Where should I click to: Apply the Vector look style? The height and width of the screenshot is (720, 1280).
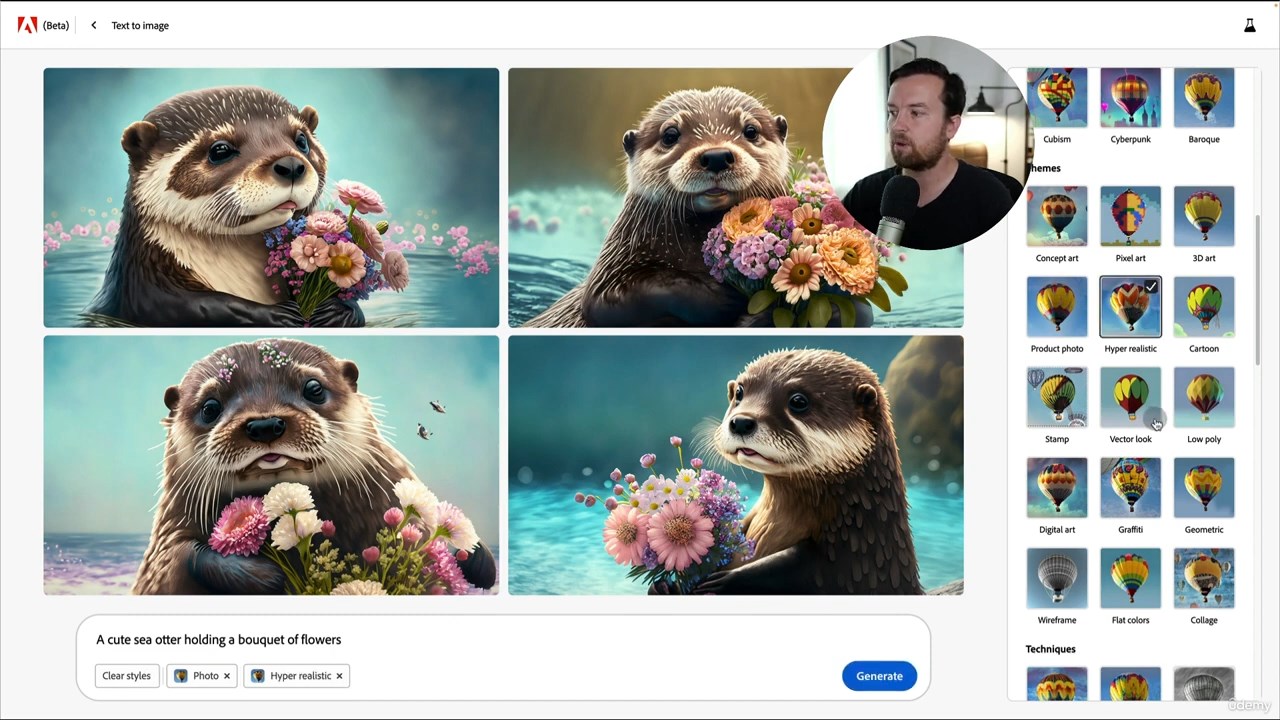click(x=1130, y=397)
